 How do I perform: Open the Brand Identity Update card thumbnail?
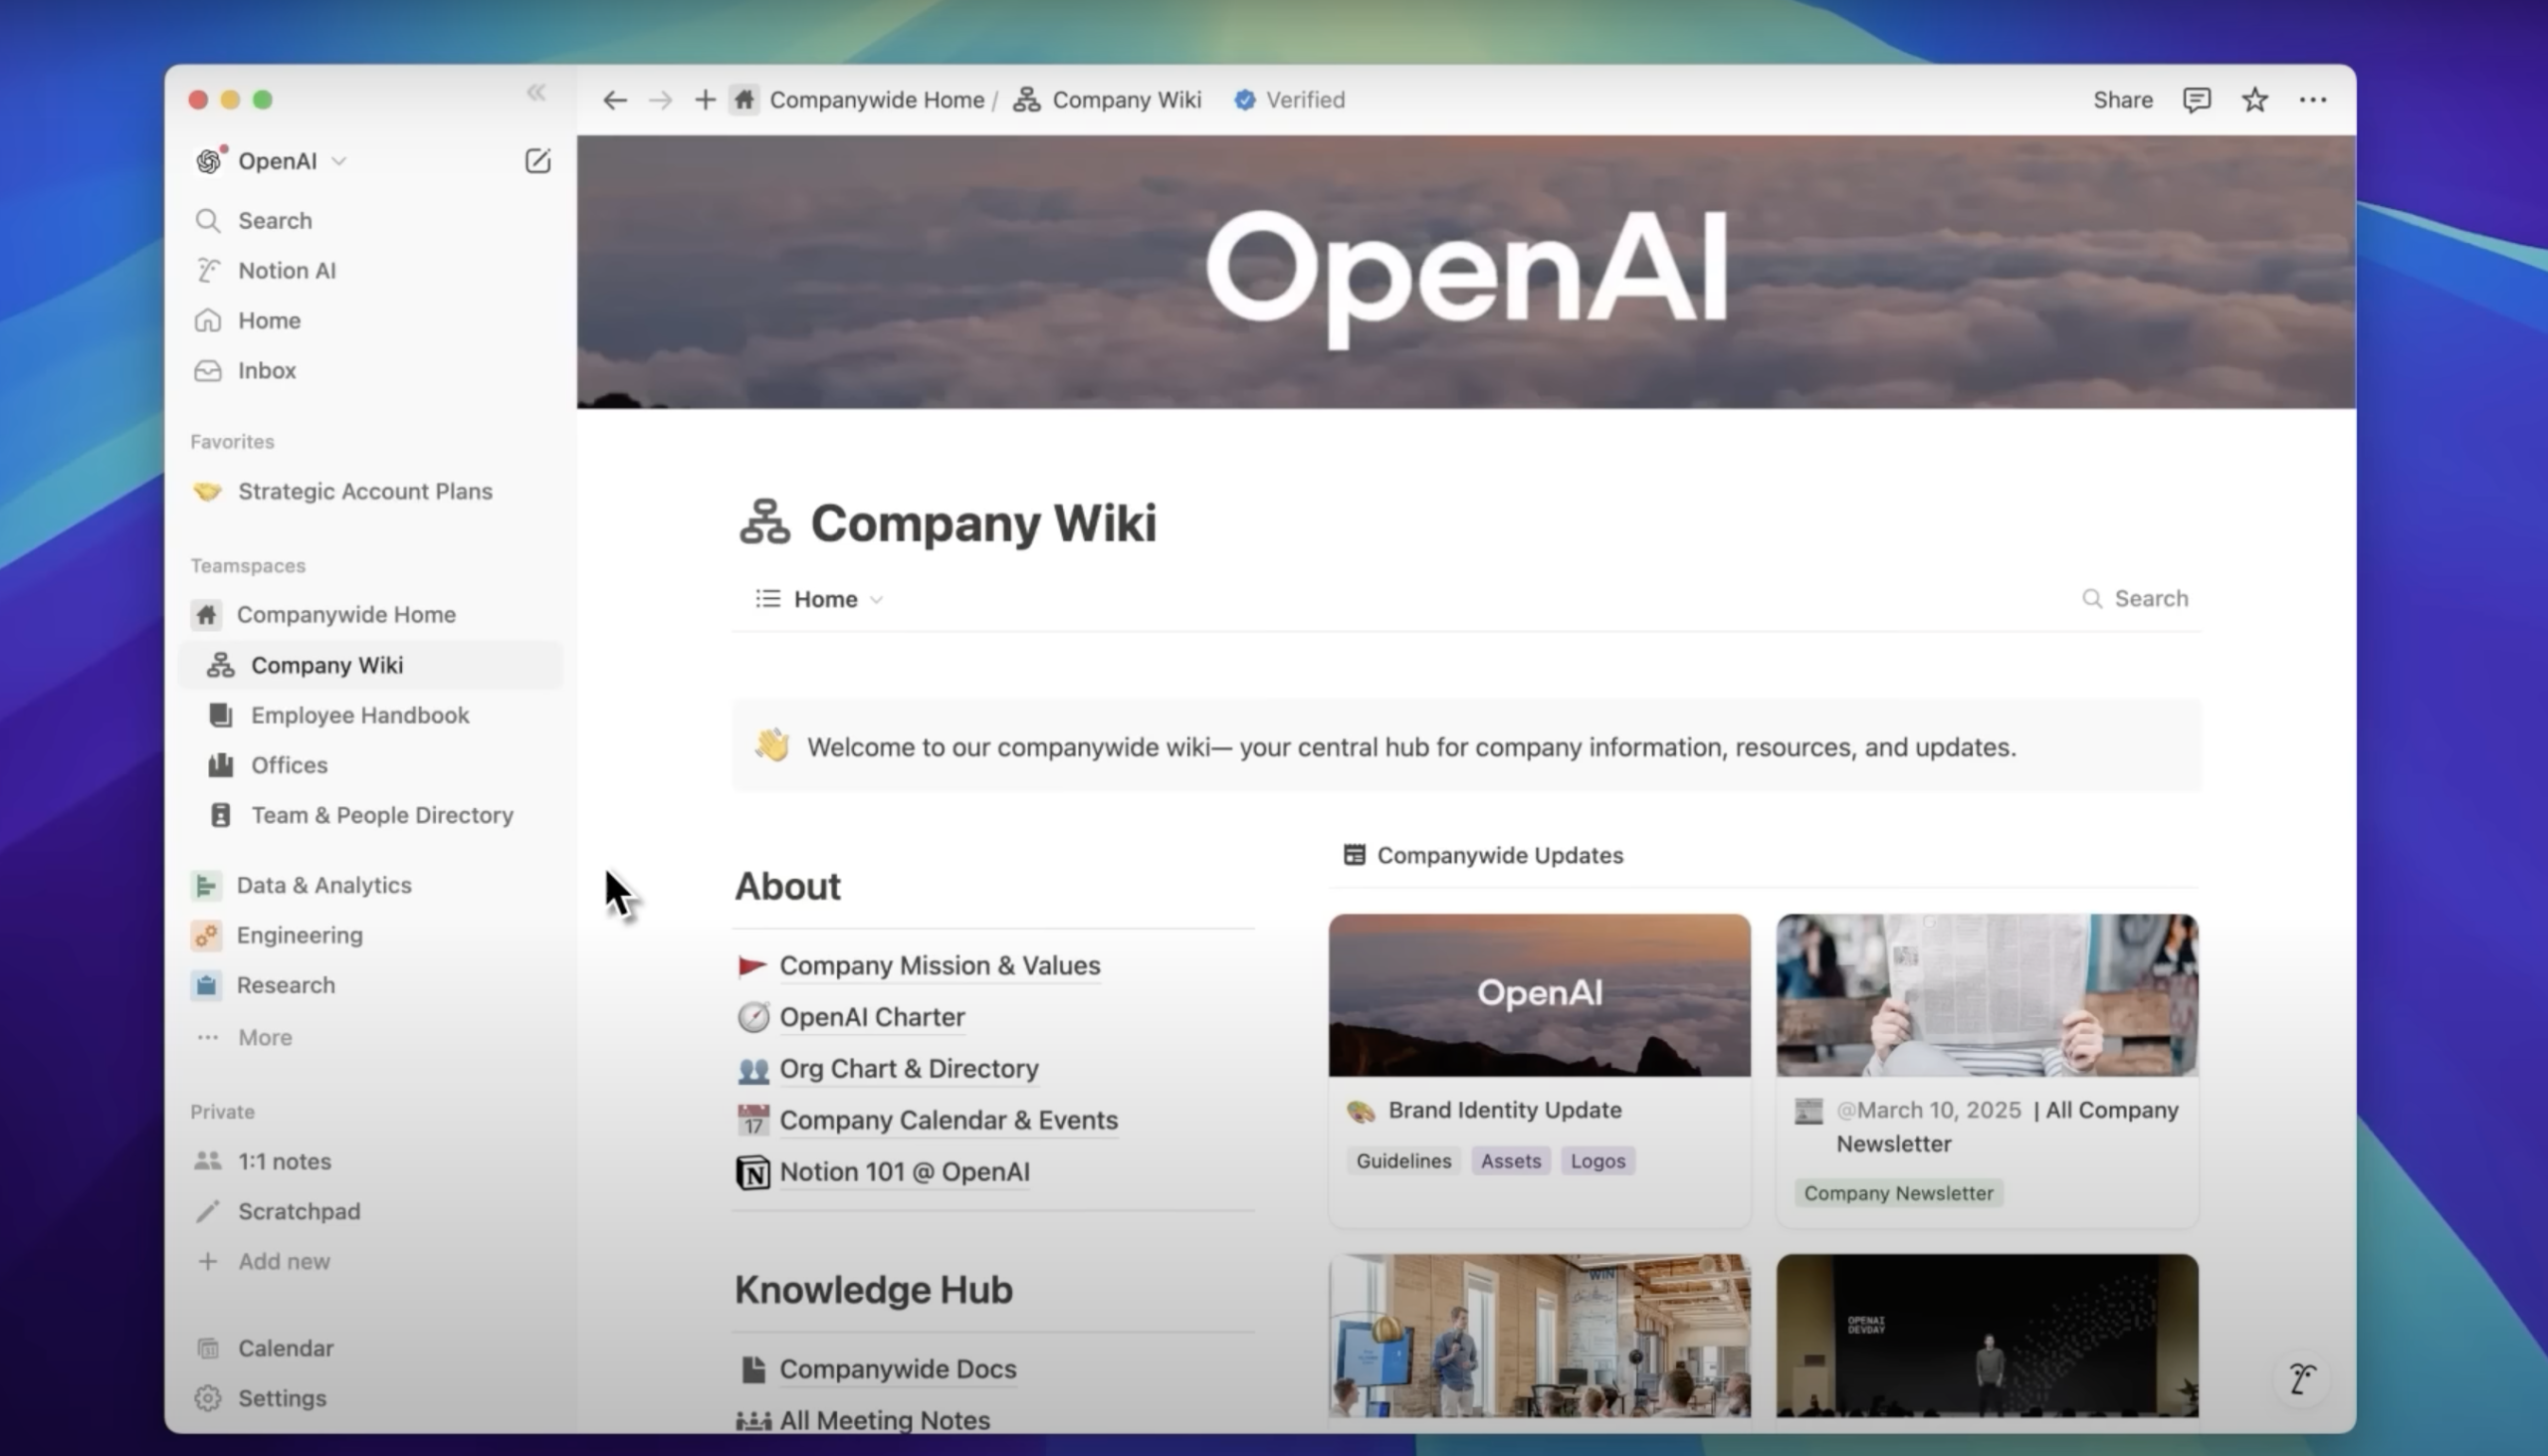click(1538, 994)
